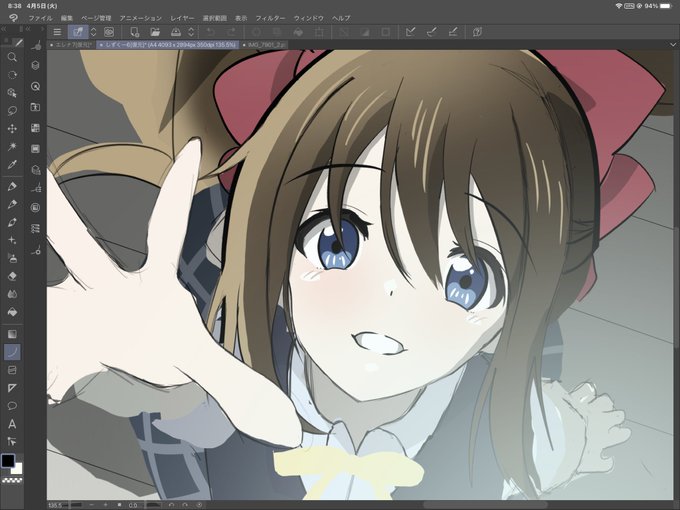Open the ページ管理 menu
The image size is (680, 510).
pyautogui.click(x=96, y=18)
